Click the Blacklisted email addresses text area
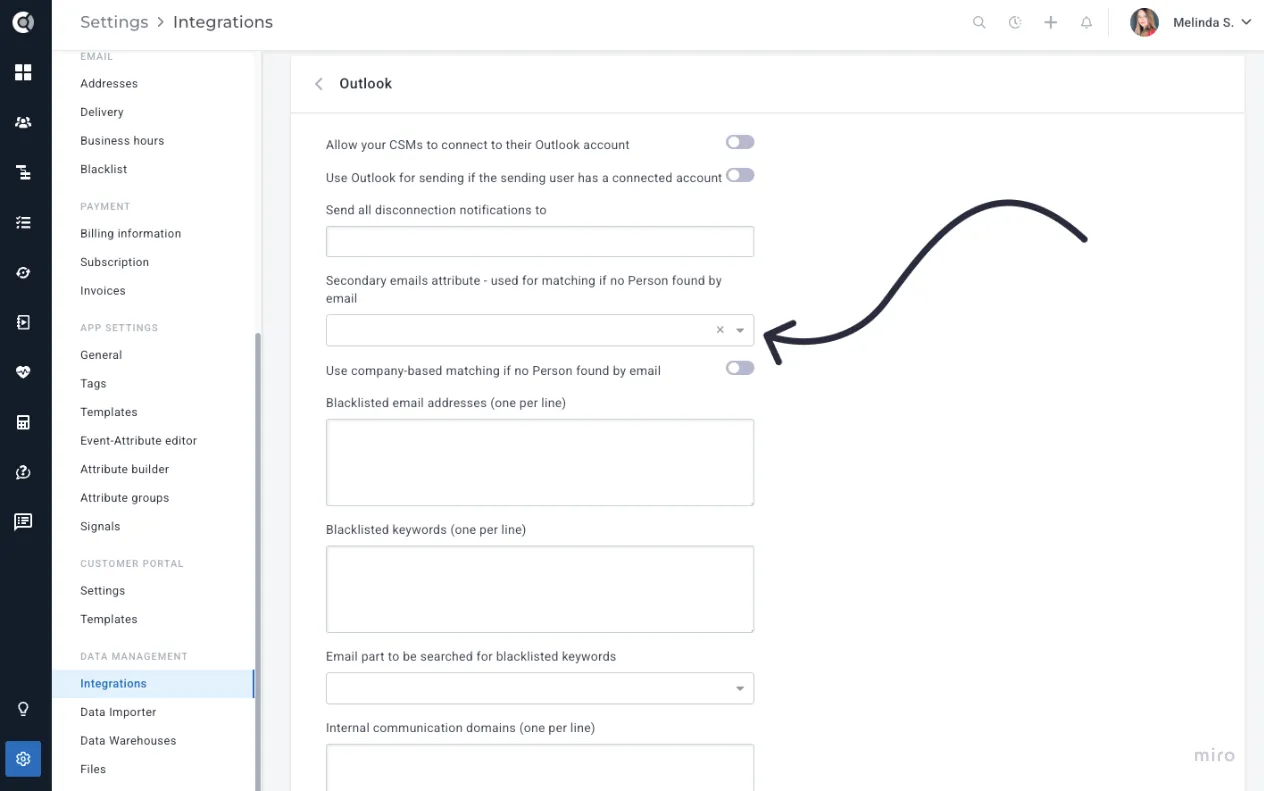 540,462
